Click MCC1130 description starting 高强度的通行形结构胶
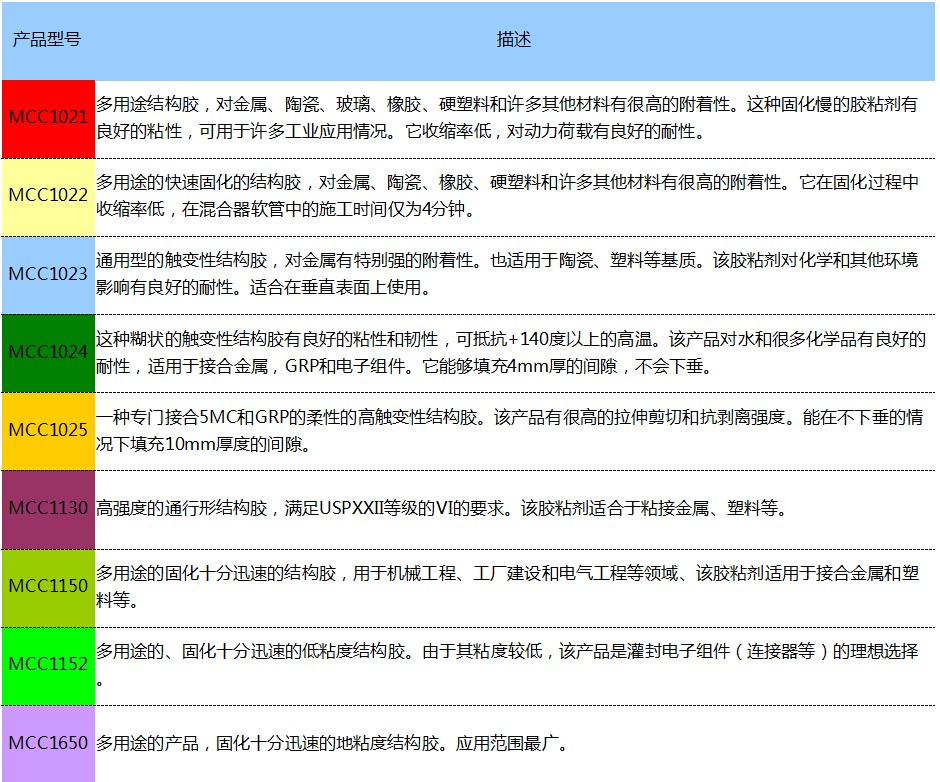This screenshot has height=782, width=940. (x=441, y=509)
